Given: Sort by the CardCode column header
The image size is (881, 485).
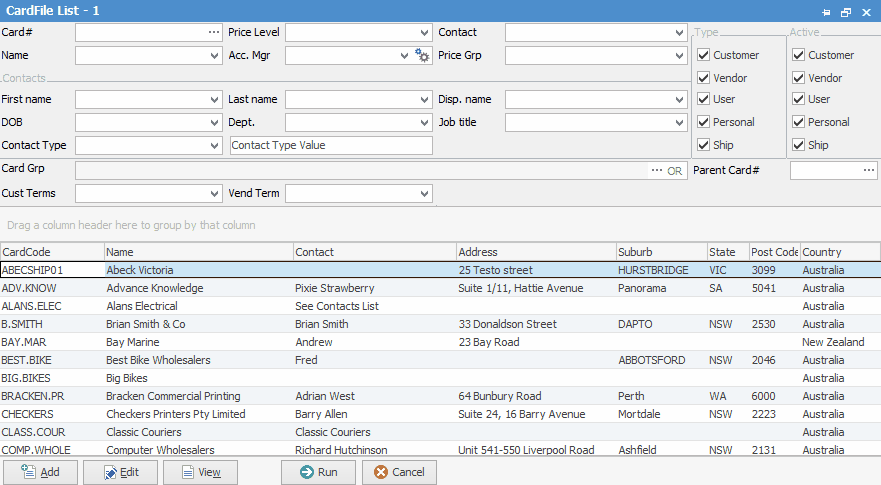Looking at the screenshot, I should point(52,252).
